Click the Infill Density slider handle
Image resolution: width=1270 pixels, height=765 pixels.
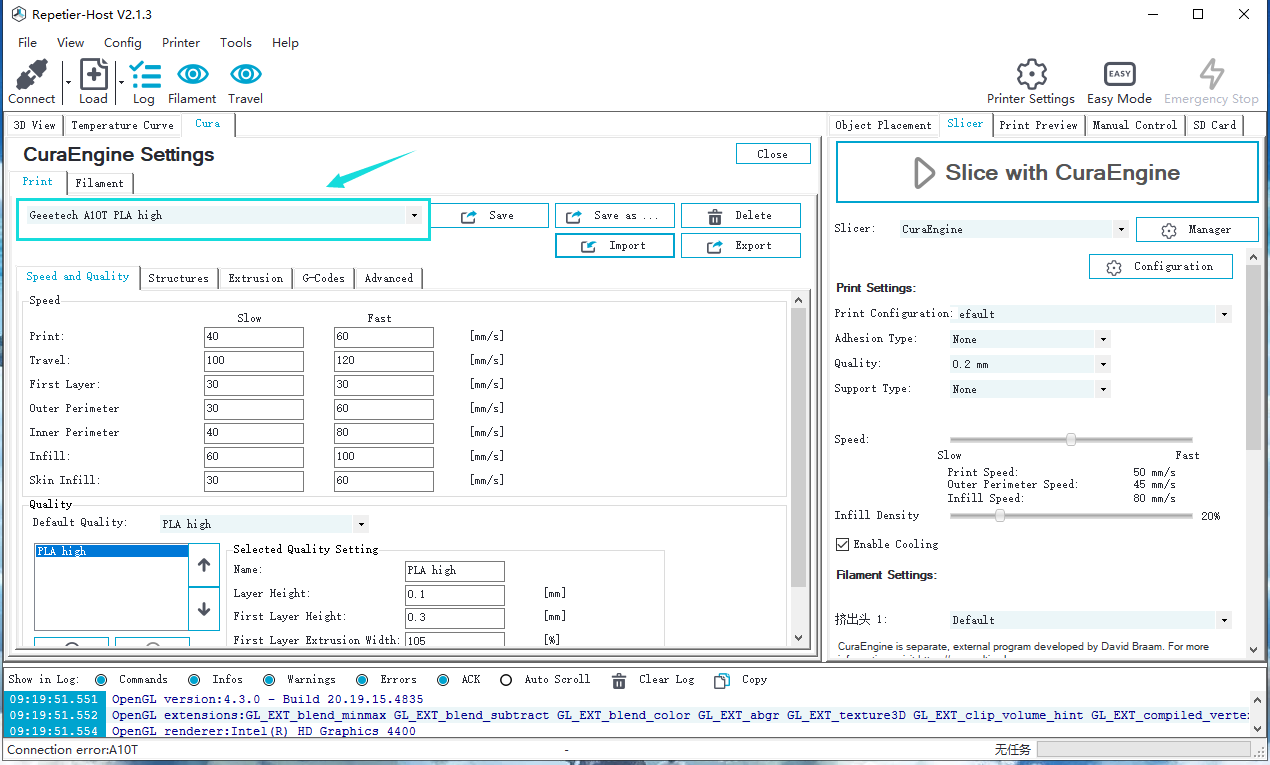coord(999,516)
